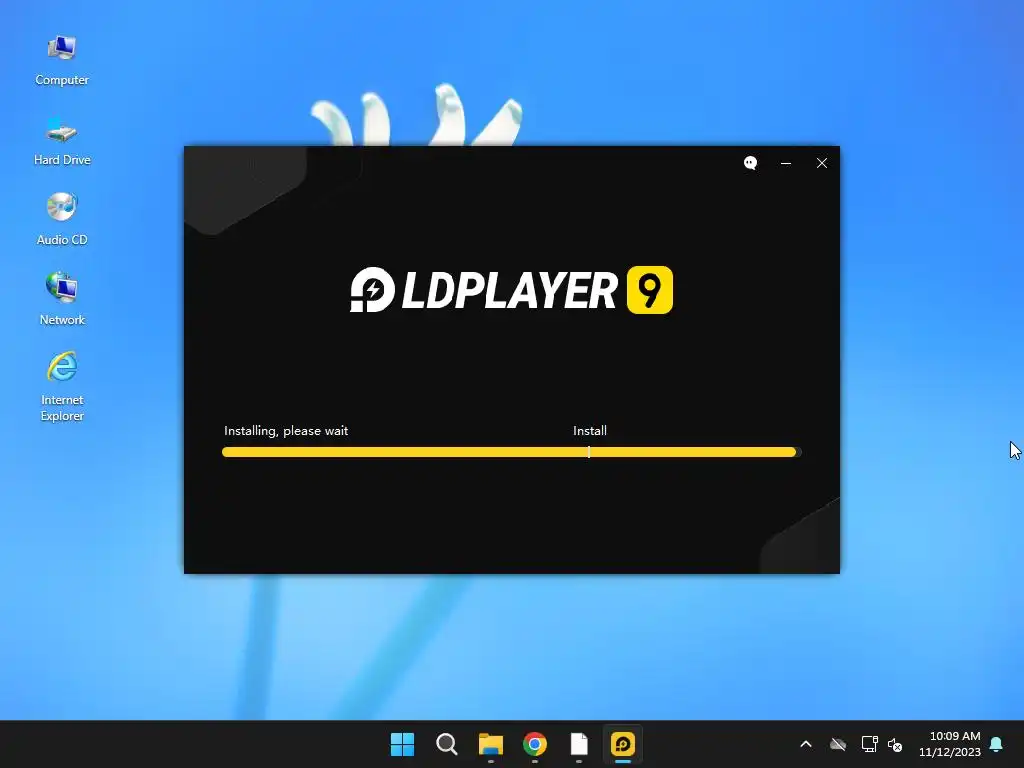Screen dimensions: 1024x768
Task: Select the Audio CD desktop icon
Action: point(62,220)
